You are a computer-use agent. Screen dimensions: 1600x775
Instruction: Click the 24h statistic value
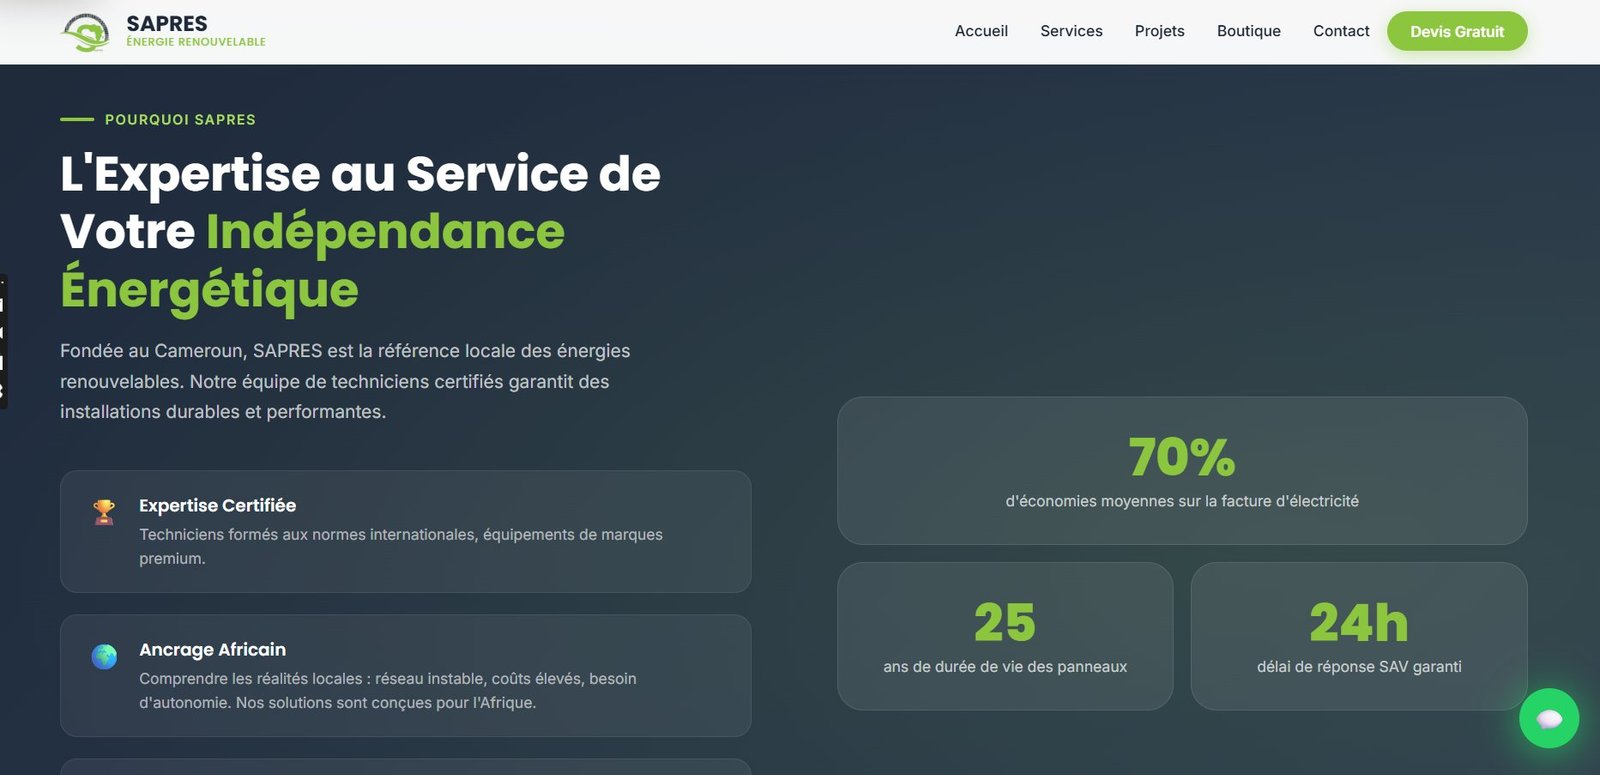pos(1359,622)
